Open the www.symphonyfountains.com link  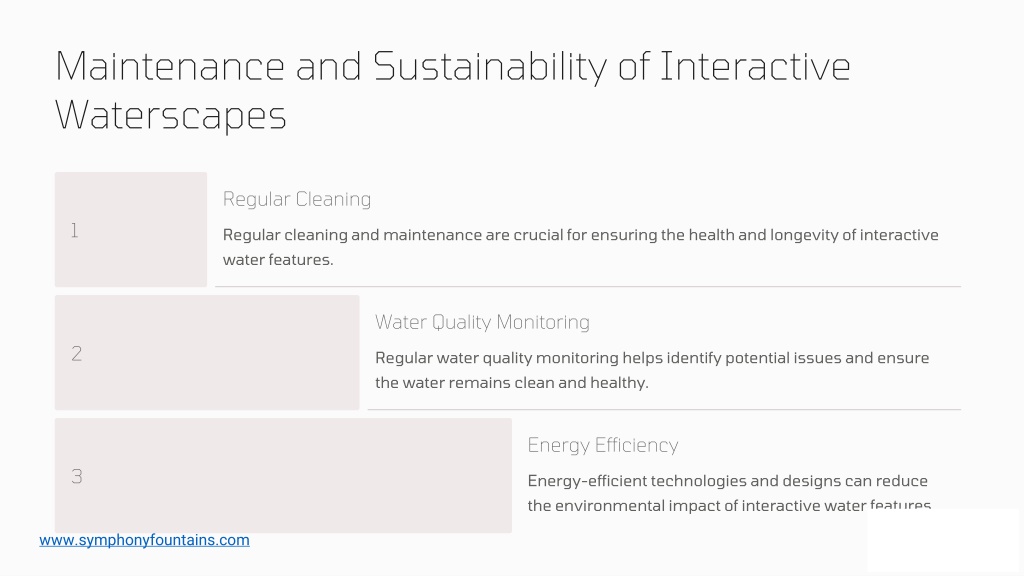[x=144, y=540]
